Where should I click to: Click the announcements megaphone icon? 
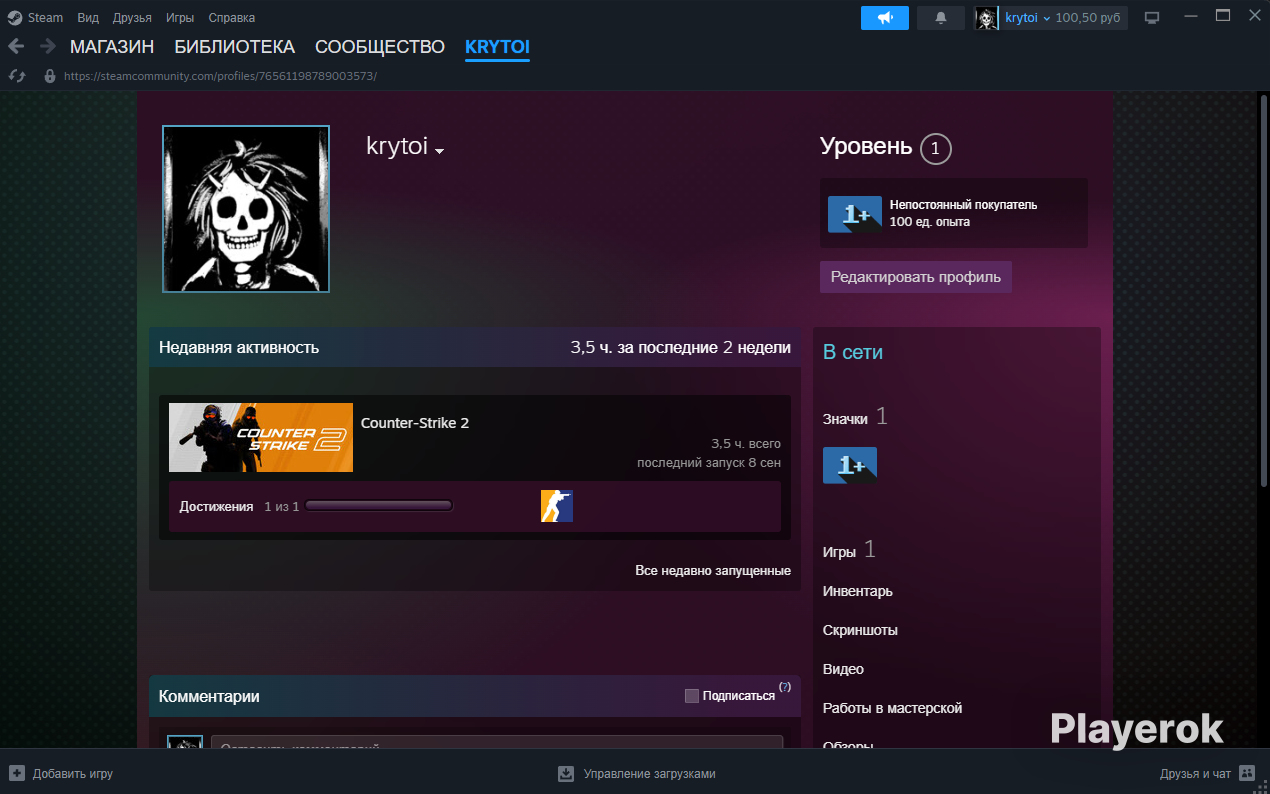pos(884,18)
